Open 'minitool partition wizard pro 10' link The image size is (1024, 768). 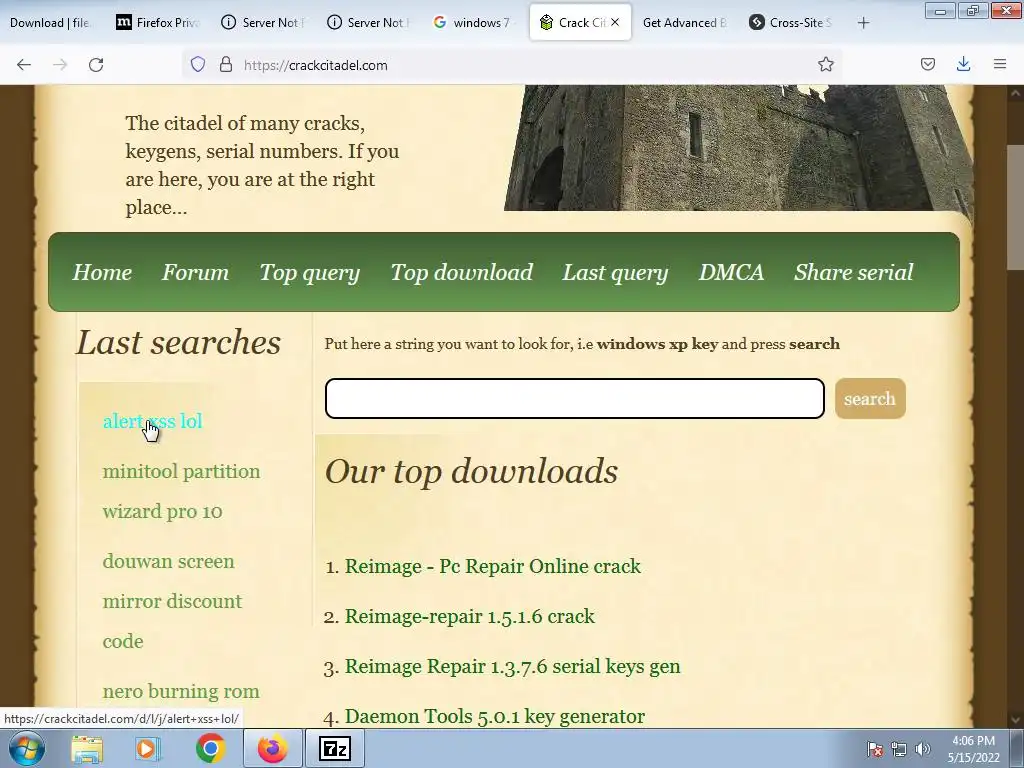click(x=182, y=491)
